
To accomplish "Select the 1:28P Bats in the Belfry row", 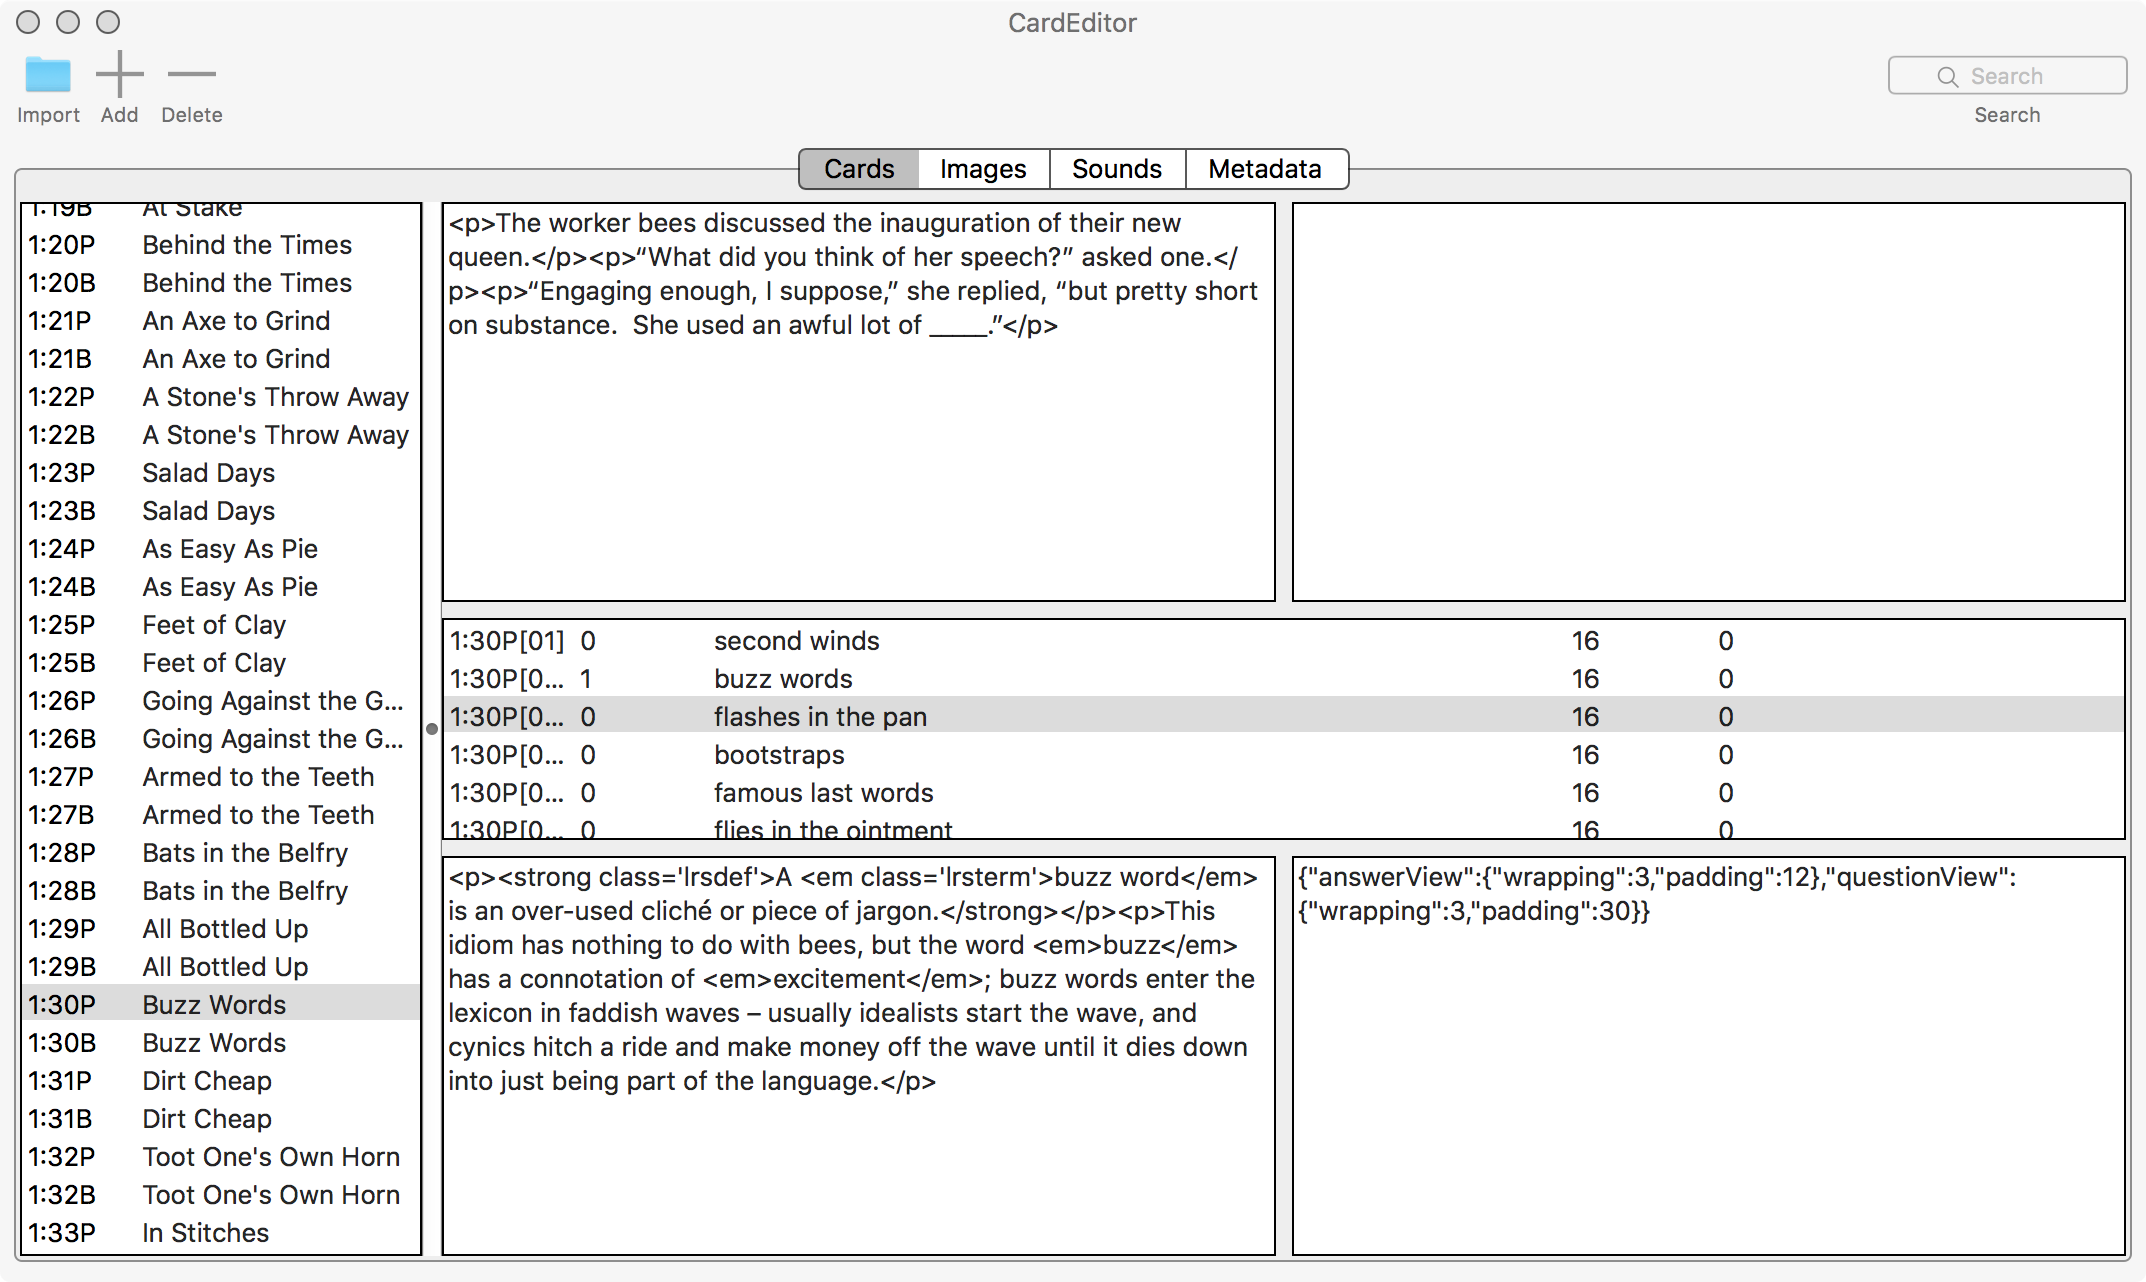I will pos(221,853).
